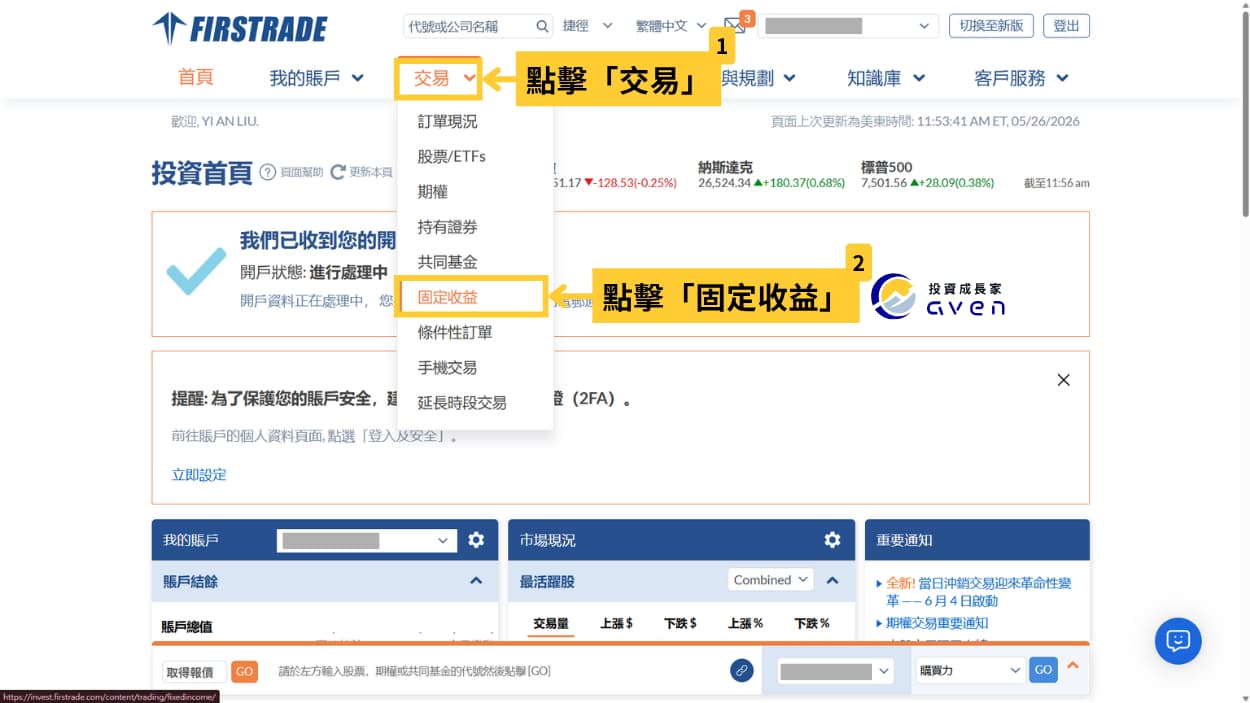1250x703 pixels.
Task: Open the 我的賬戶 menu
Action: tap(316, 78)
